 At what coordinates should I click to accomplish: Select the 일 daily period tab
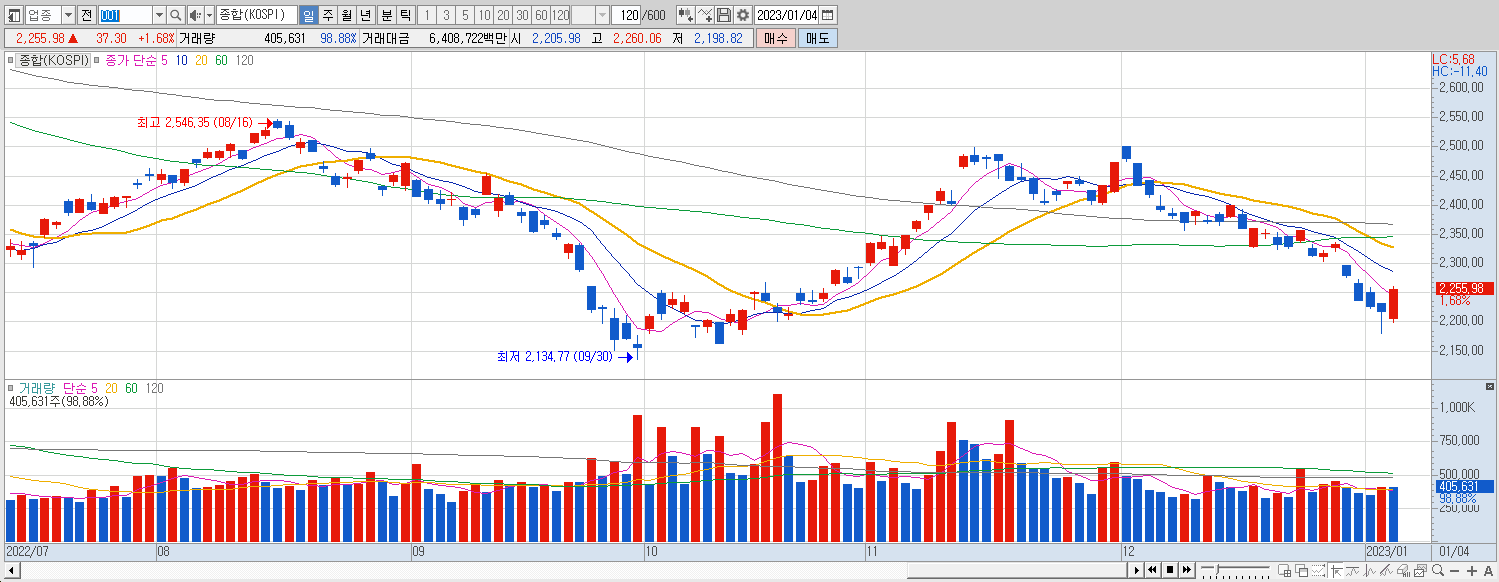(308, 15)
